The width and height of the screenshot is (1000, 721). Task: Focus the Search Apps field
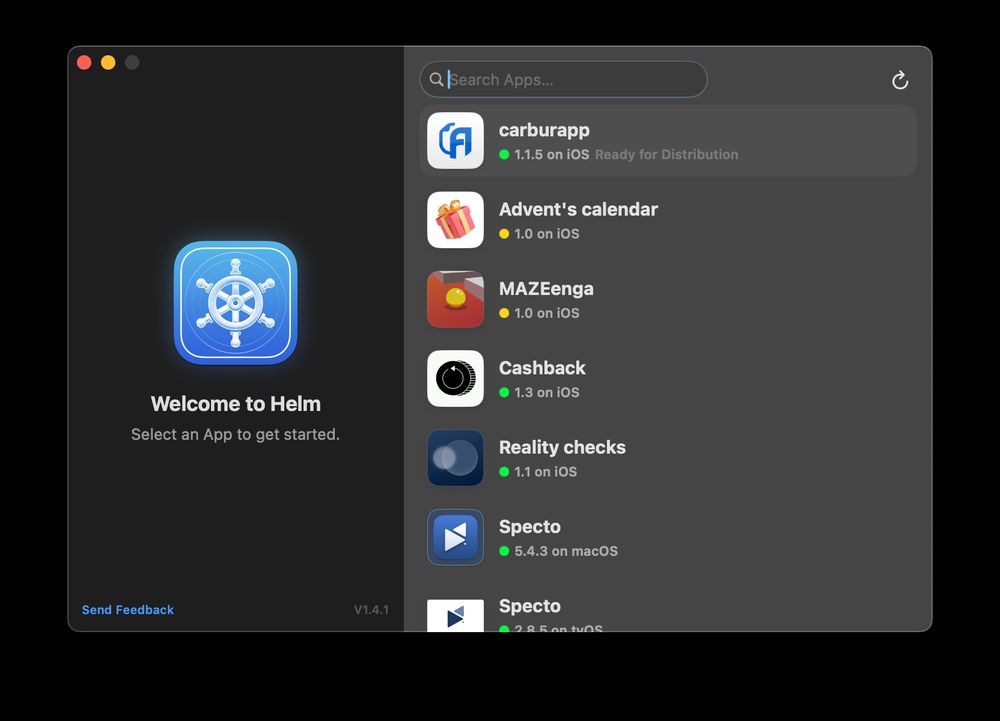pos(564,79)
